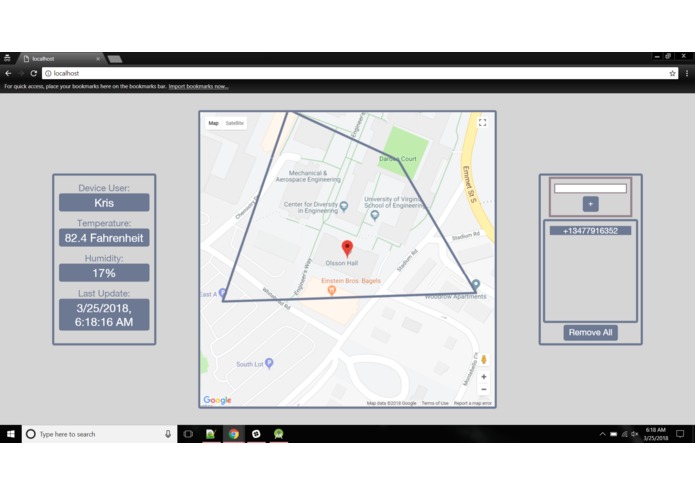Image resolution: width=695 pixels, height=494 pixels.
Task: Open Task View on taskbar
Action: tap(188, 434)
